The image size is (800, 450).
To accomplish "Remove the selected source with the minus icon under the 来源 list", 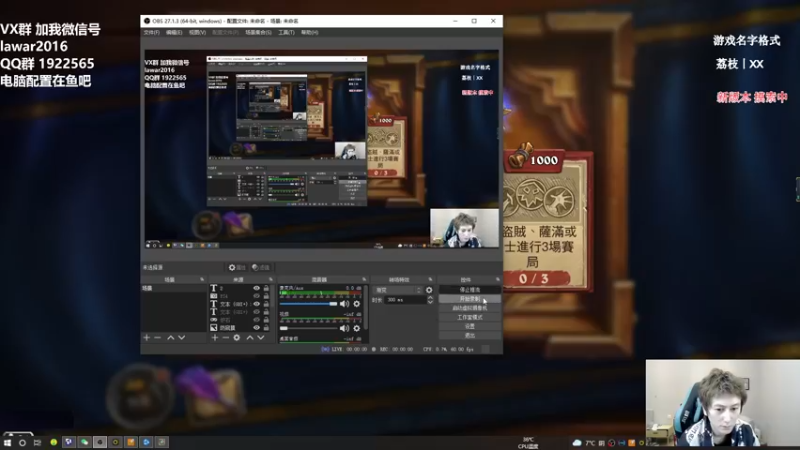I will (x=226, y=338).
